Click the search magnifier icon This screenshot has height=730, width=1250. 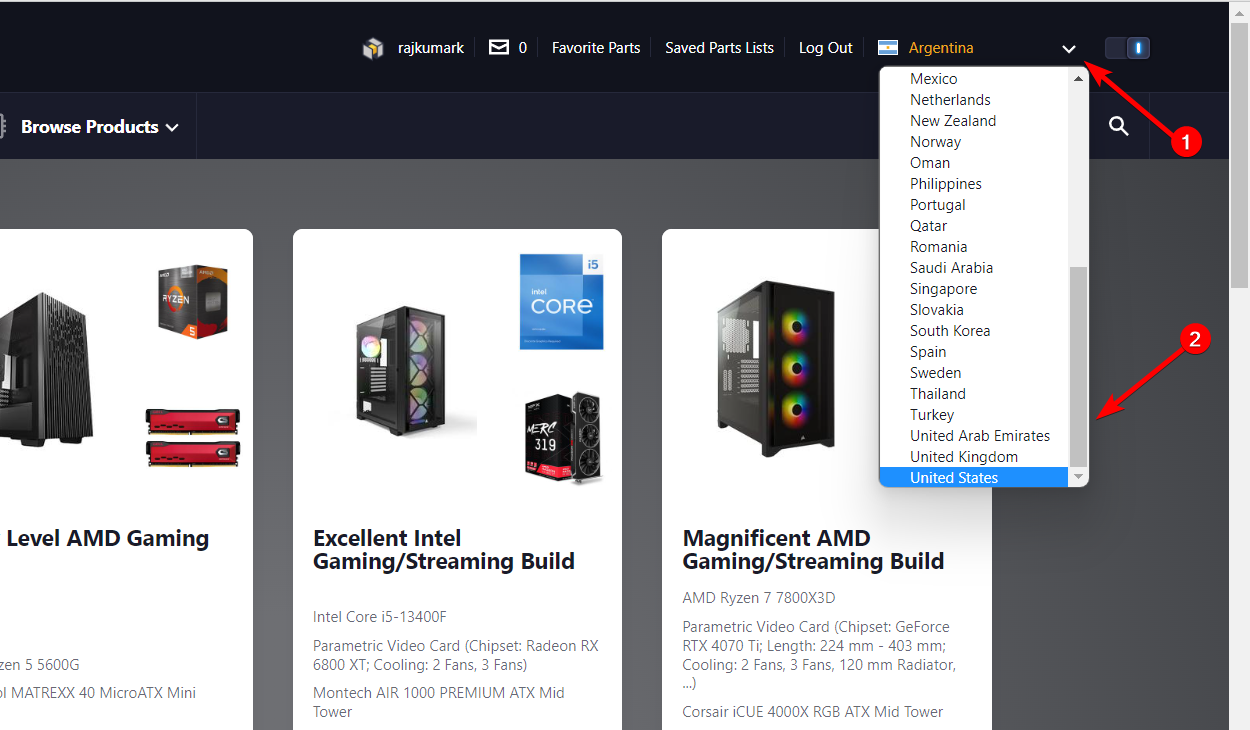tap(1119, 126)
